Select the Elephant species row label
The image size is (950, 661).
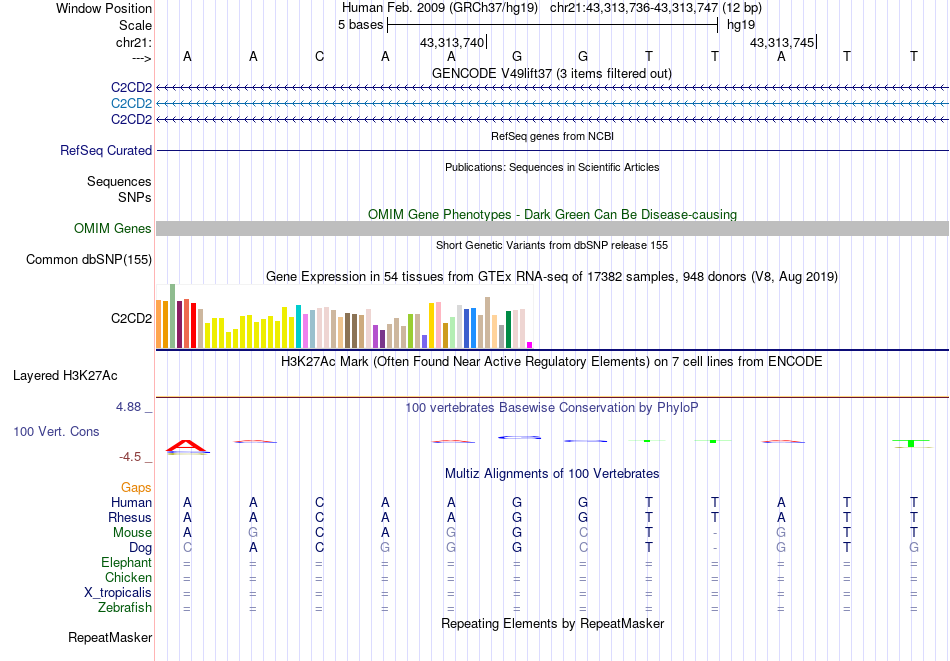127,562
